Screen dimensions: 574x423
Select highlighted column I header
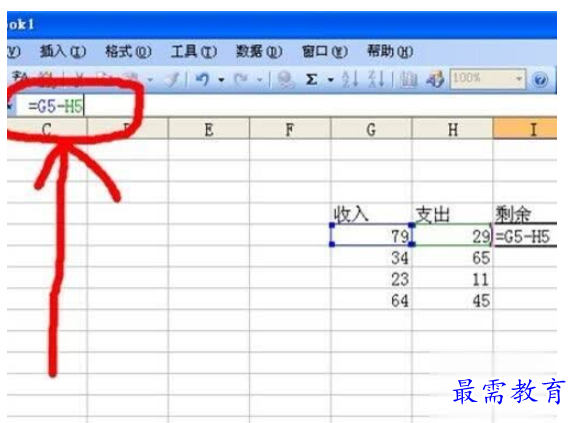(x=525, y=129)
